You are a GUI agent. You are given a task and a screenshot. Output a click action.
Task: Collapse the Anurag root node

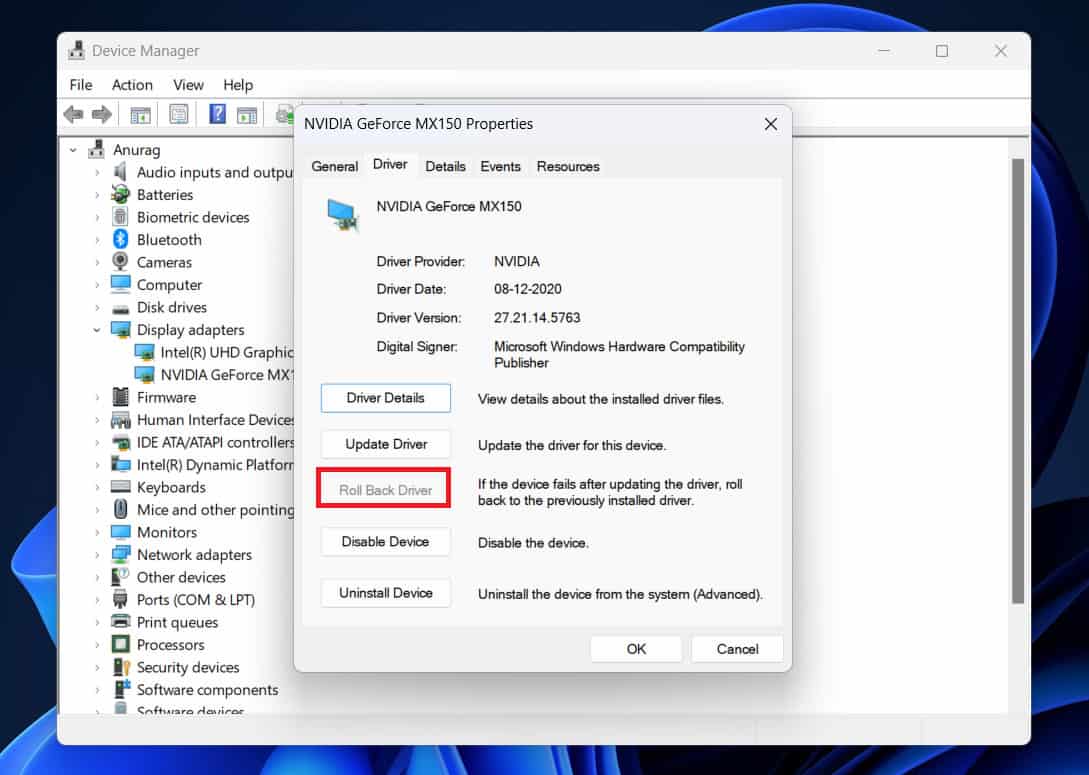tap(73, 149)
